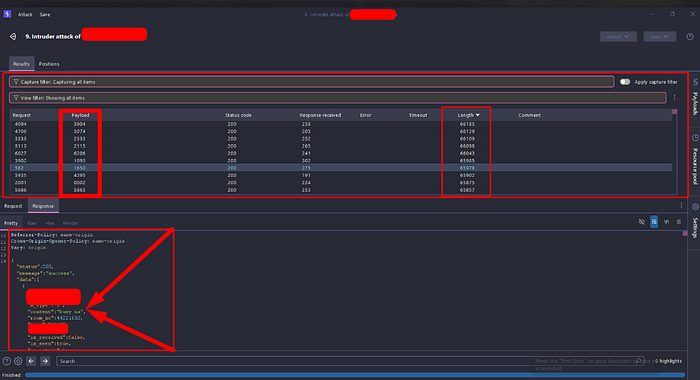Select payload cell 0002
The height and width of the screenshot is (380, 700).
click(79, 183)
